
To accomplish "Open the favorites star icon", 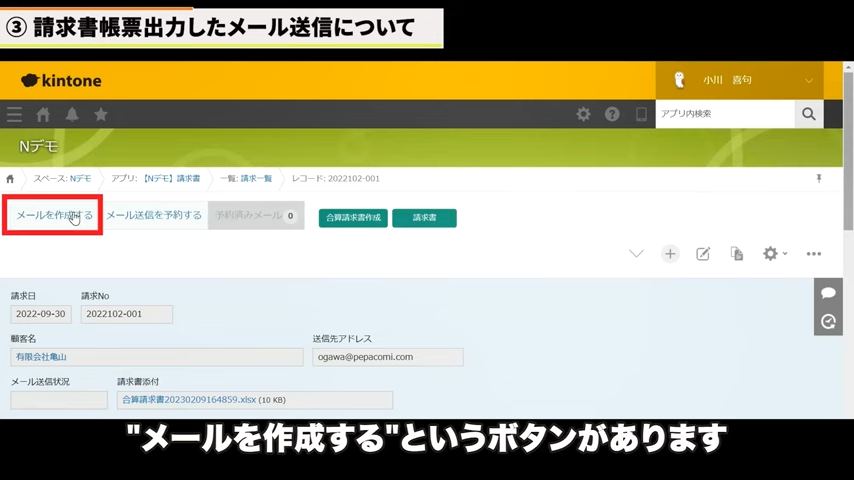I will click(101, 114).
